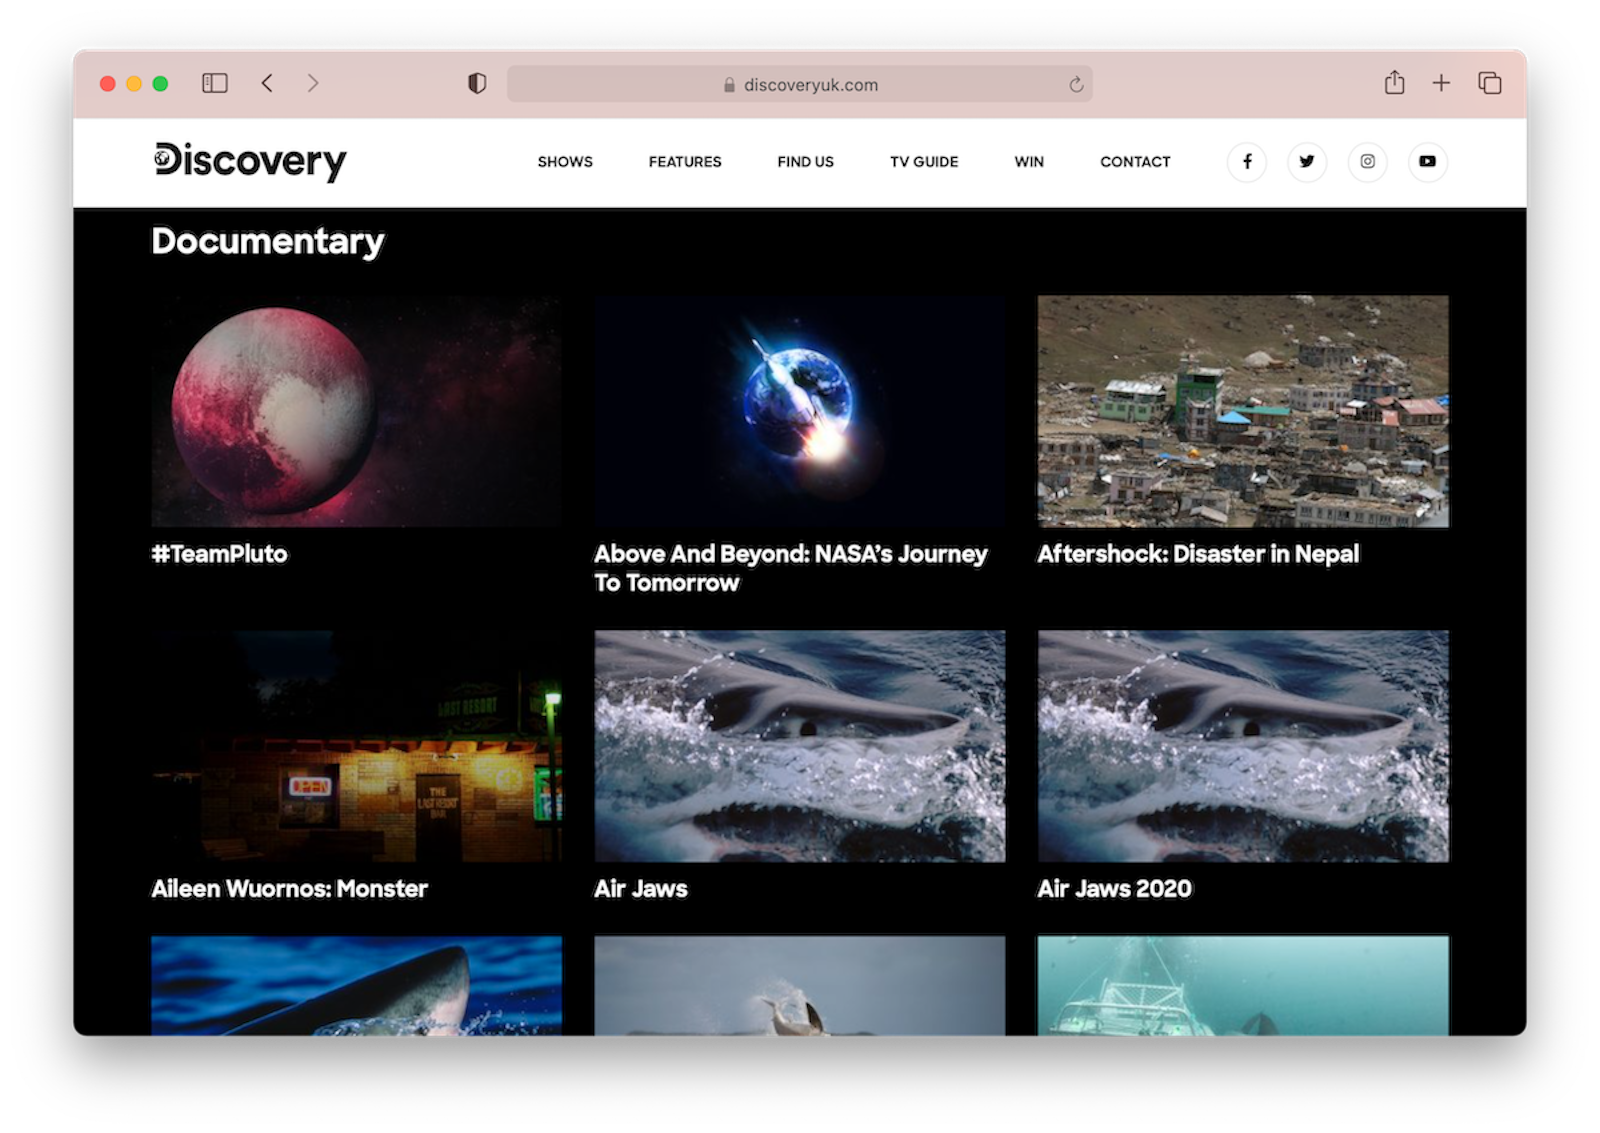Click the CONTACT link
The image size is (1600, 1133).
click(x=1135, y=162)
